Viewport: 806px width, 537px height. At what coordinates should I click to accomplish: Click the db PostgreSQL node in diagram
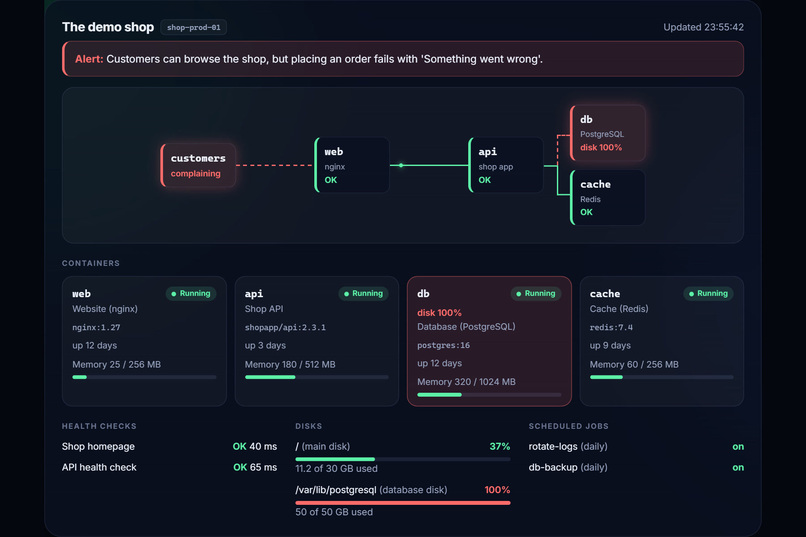coord(608,133)
